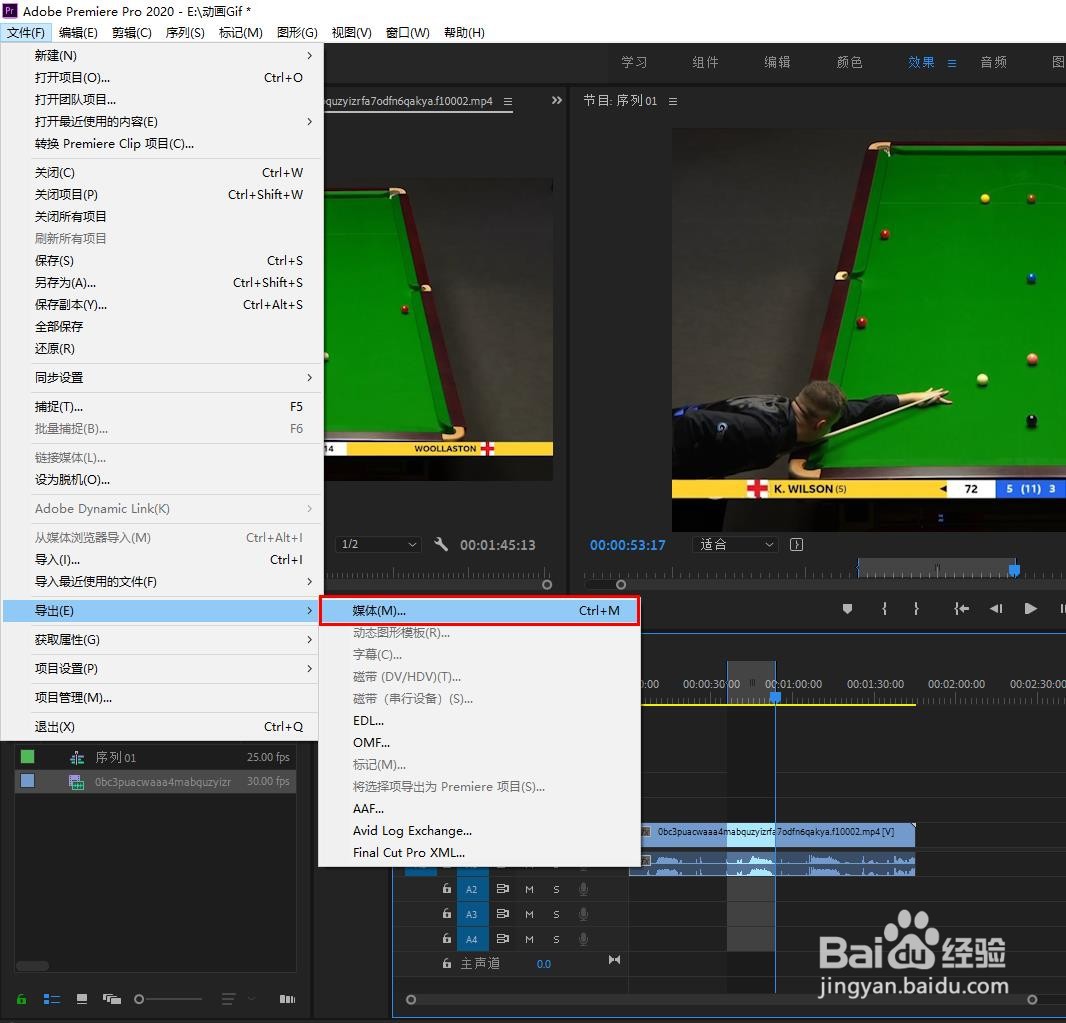Solo track A2 with S button
Viewport: 1066px width, 1023px height.
[556, 889]
